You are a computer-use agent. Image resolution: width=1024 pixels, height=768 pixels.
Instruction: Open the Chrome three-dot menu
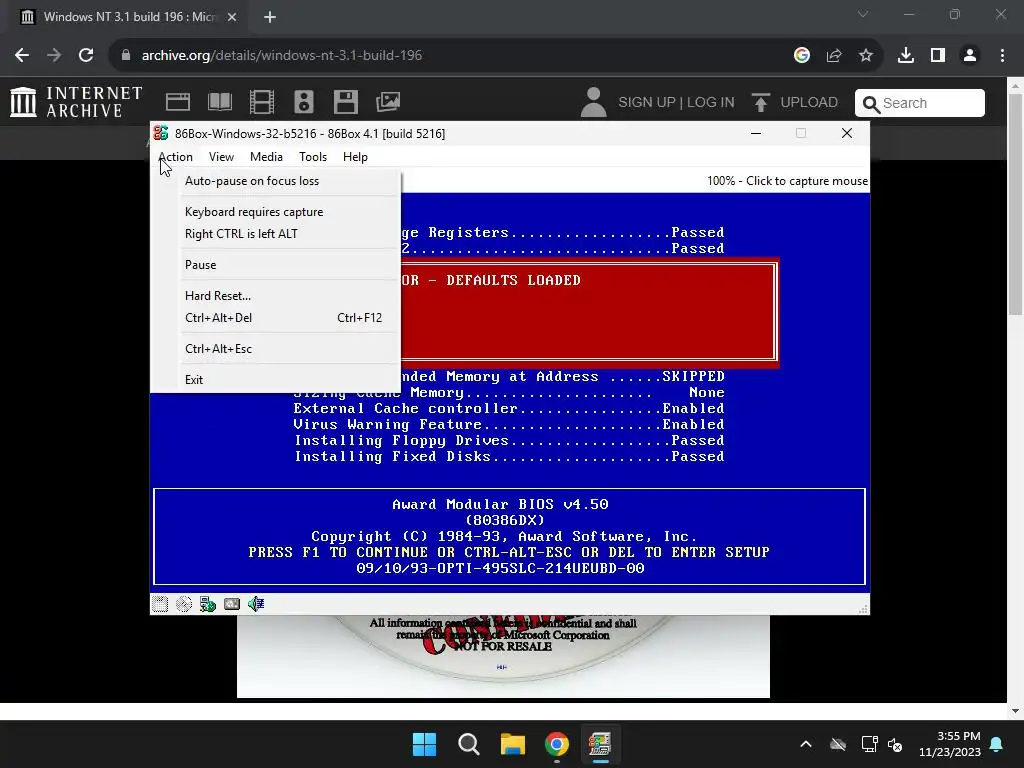[x=1002, y=56]
